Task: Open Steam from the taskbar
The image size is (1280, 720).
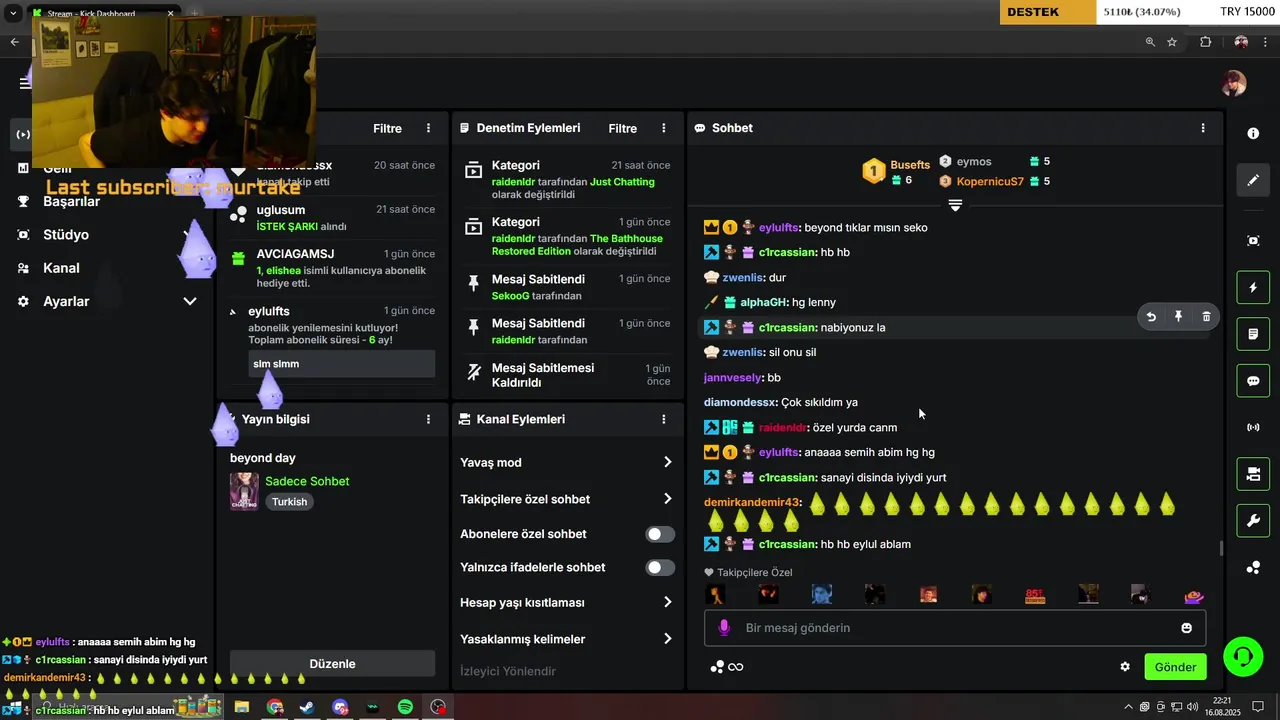Action: pyautogui.click(x=306, y=707)
